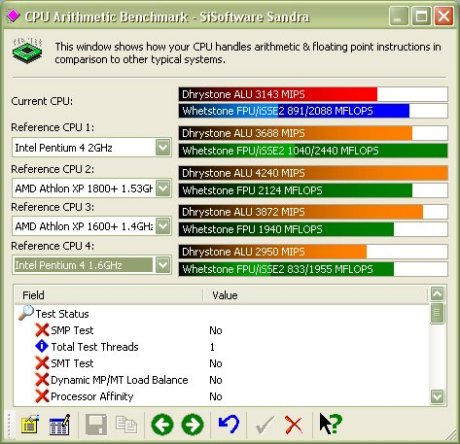Click the green CPU chip icon
This screenshot has height=444, width=460.
(27, 51)
